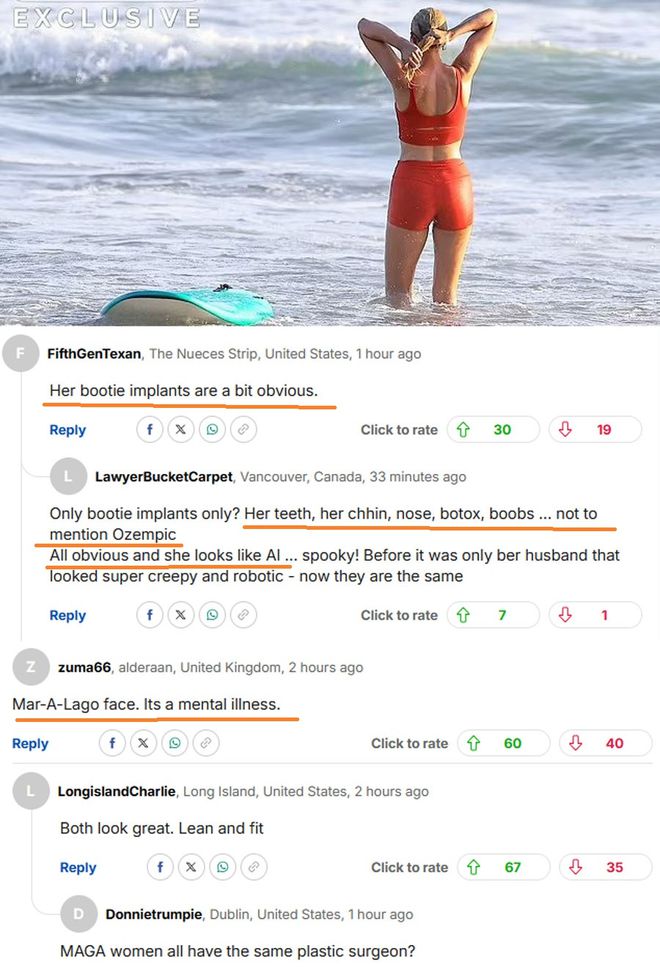Open the exclusive beach photo
The image size is (660, 967).
pyautogui.click(x=330, y=163)
